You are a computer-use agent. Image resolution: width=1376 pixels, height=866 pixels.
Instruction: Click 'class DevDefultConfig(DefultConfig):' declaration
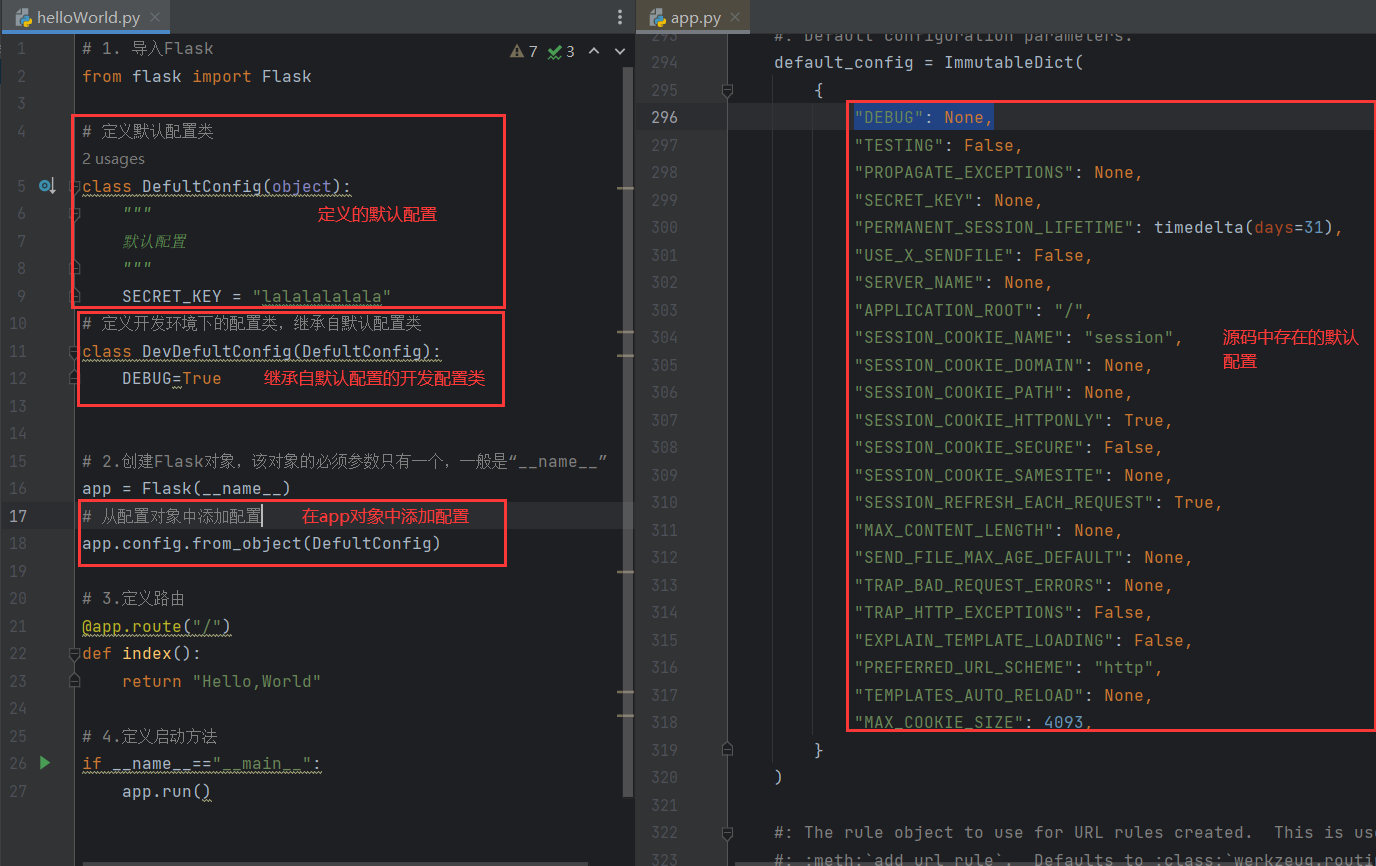click(262, 351)
